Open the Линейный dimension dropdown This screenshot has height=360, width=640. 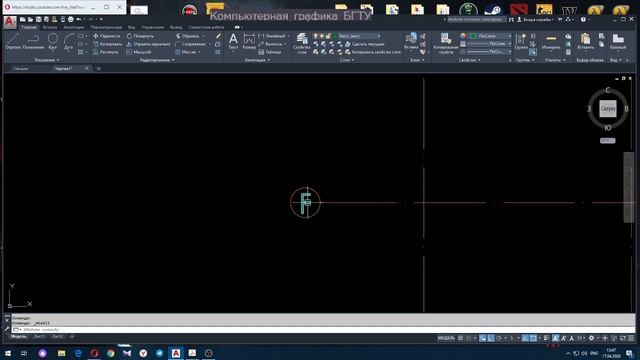[289, 36]
